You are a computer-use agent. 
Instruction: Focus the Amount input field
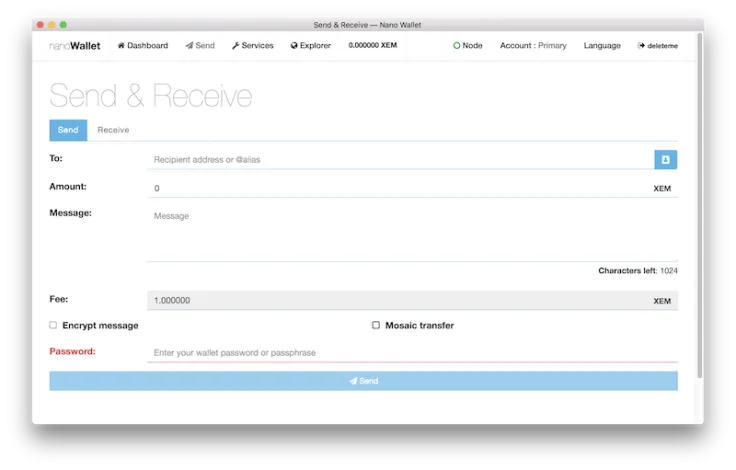[x=399, y=188]
